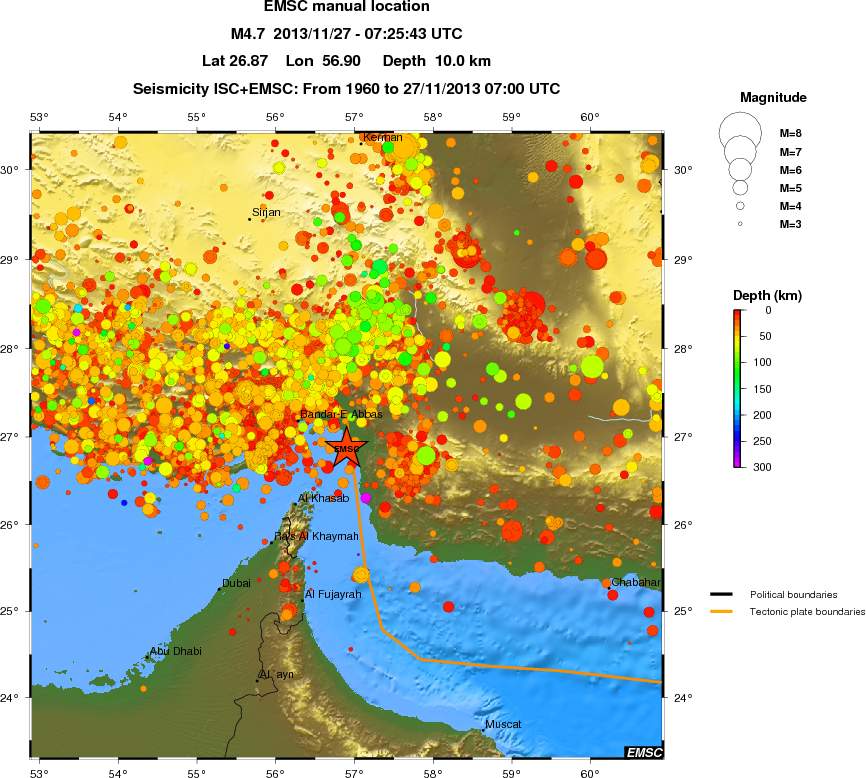This screenshot has width=866, height=778.
Task: Click the EMSC logo in map corner
Action: pos(643,752)
